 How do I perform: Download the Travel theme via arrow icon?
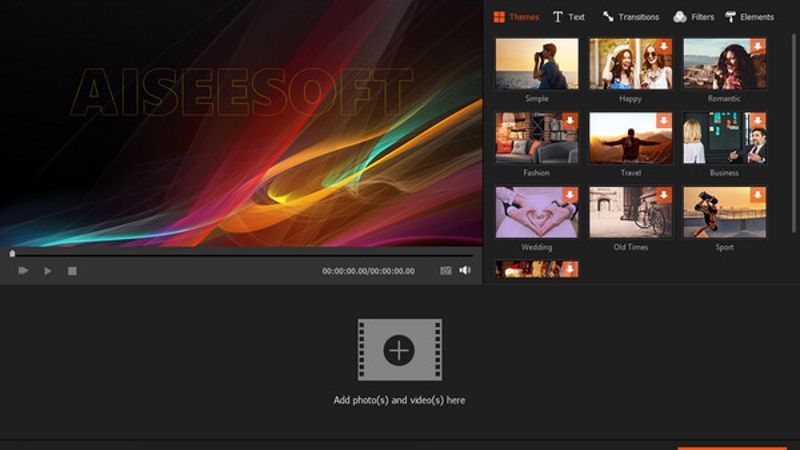tap(664, 121)
